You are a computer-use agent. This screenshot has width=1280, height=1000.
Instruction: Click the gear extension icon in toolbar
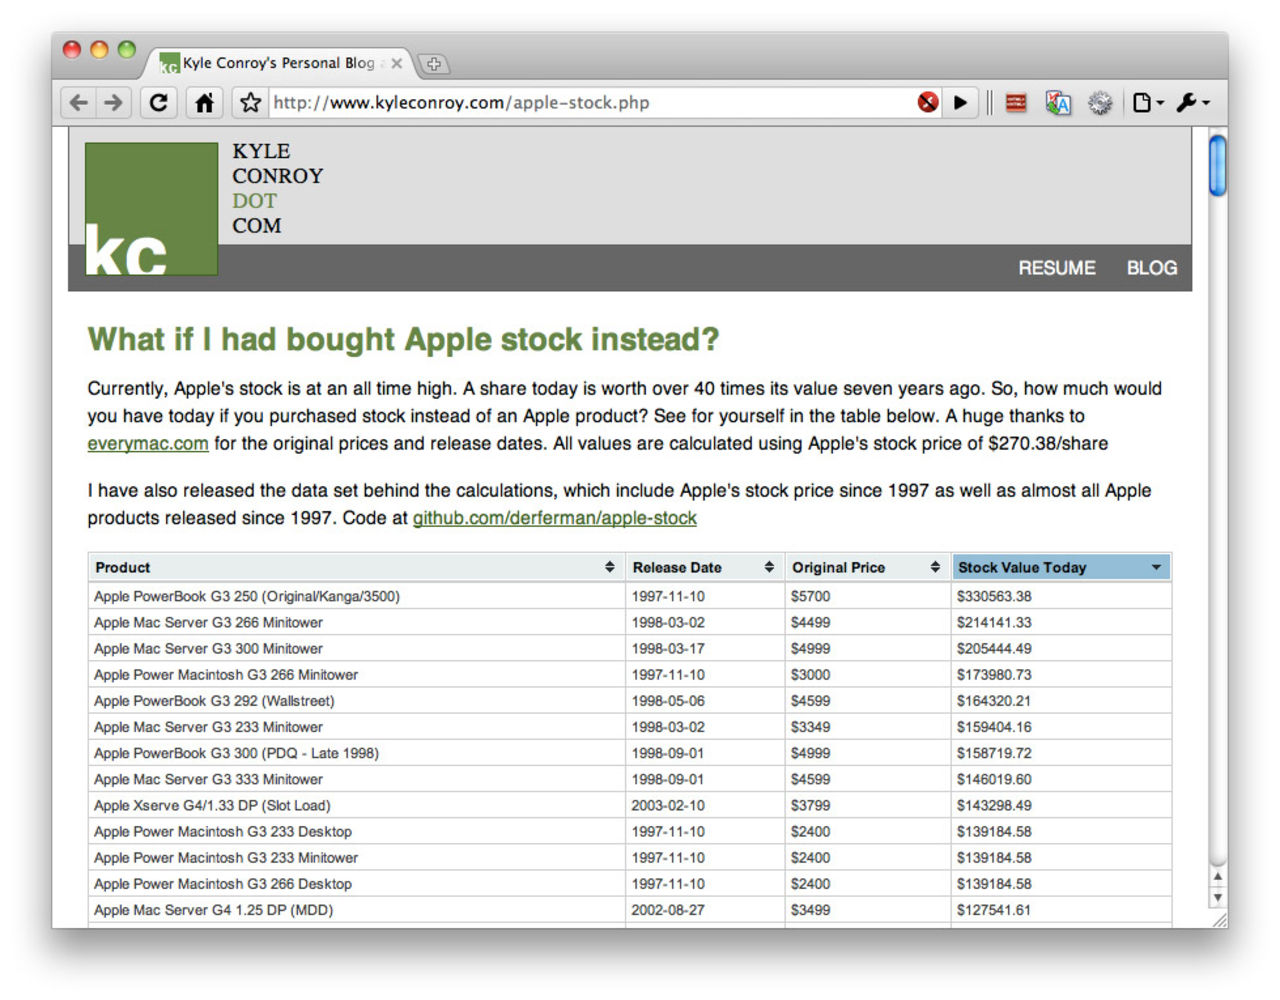(x=1100, y=102)
